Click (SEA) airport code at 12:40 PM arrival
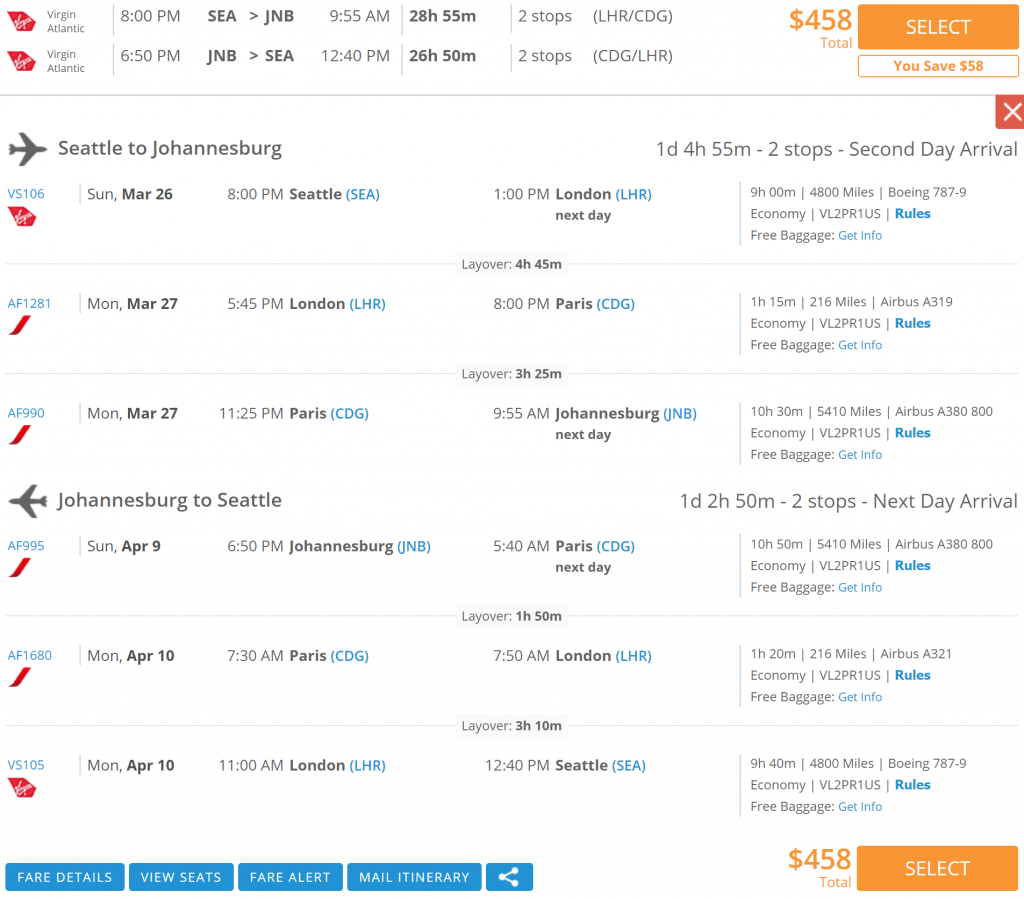Viewport: 1024px width, 899px height. coord(629,766)
